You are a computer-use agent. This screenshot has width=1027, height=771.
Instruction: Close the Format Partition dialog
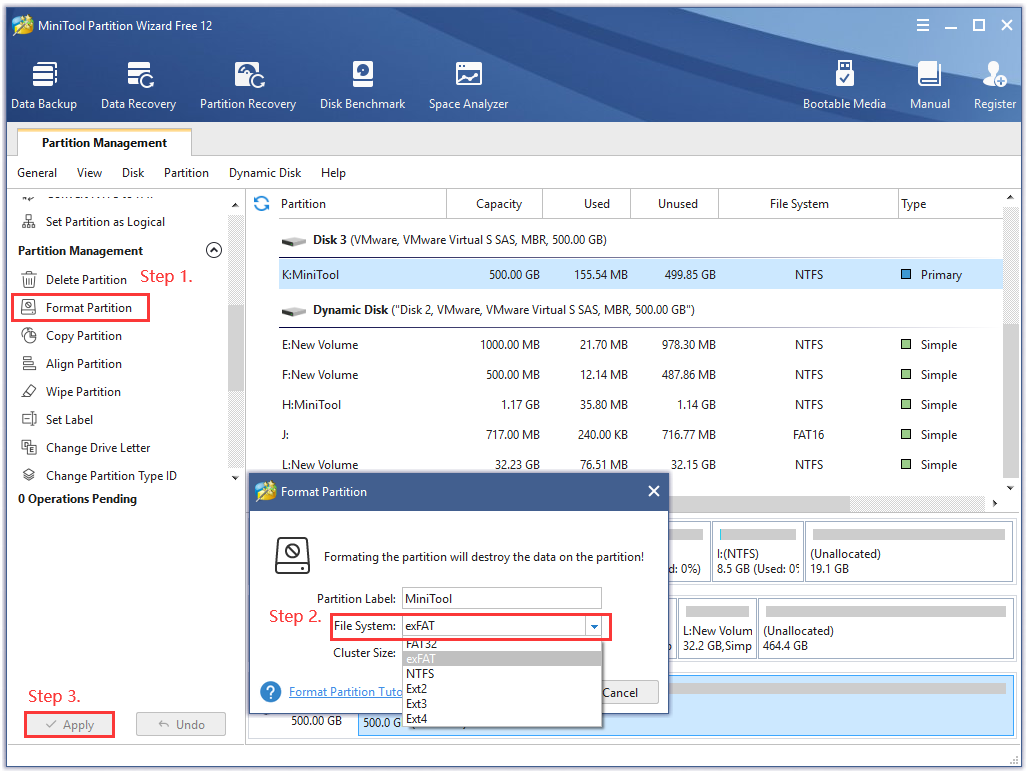pyautogui.click(x=654, y=491)
